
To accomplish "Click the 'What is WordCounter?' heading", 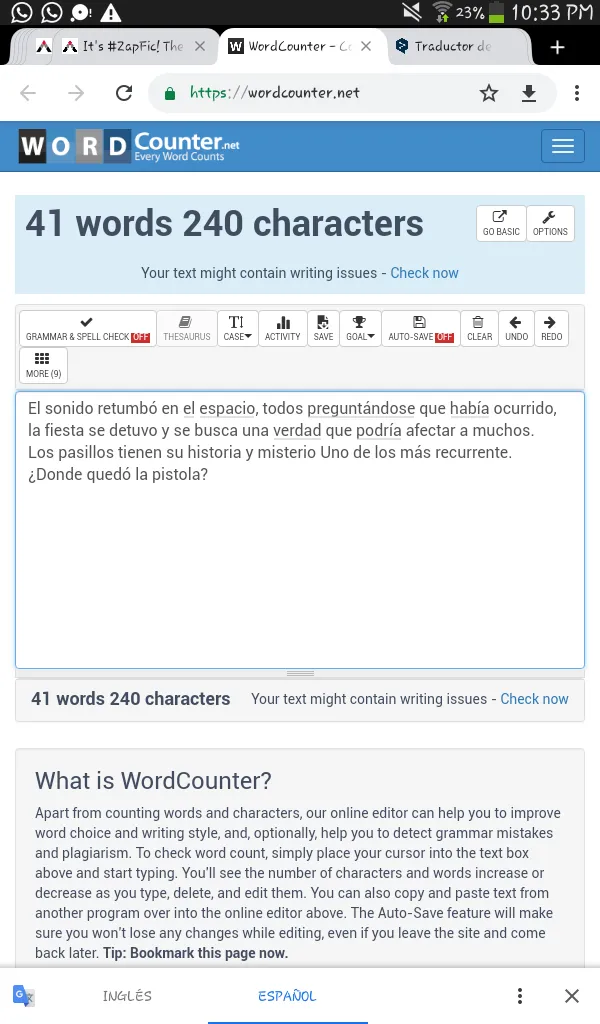I will [153, 780].
